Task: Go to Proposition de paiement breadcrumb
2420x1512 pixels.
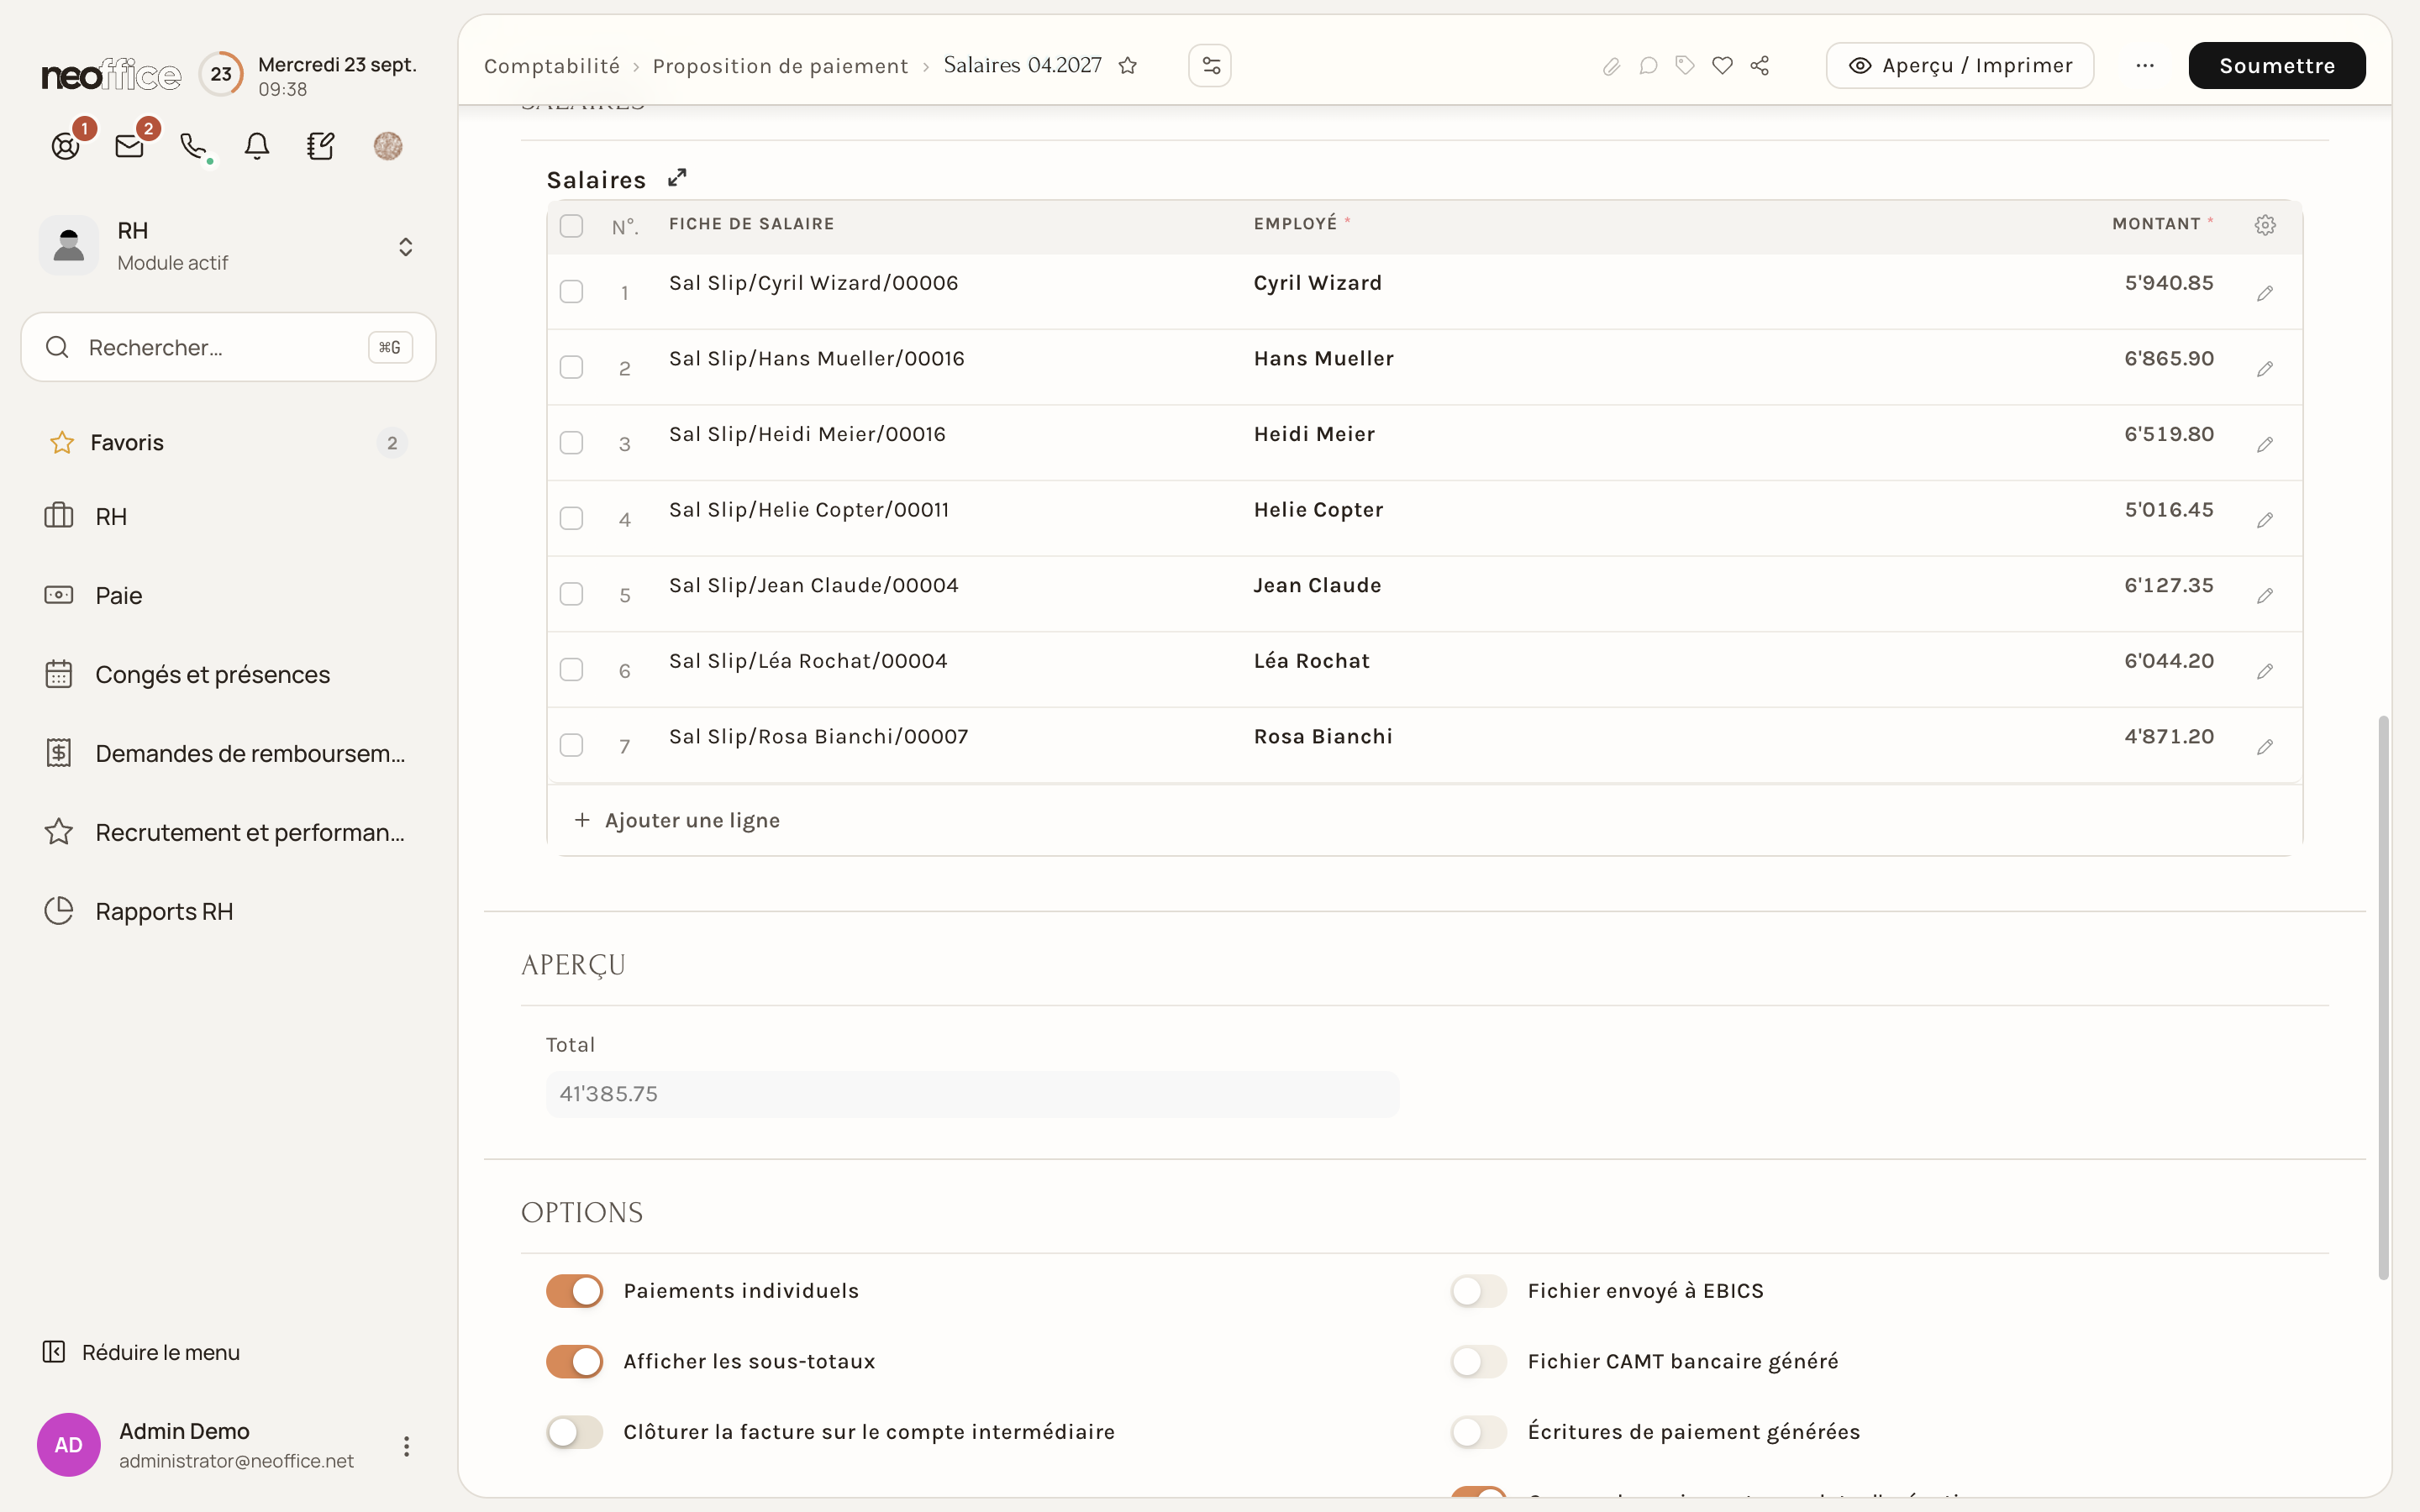Action: click(780, 66)
